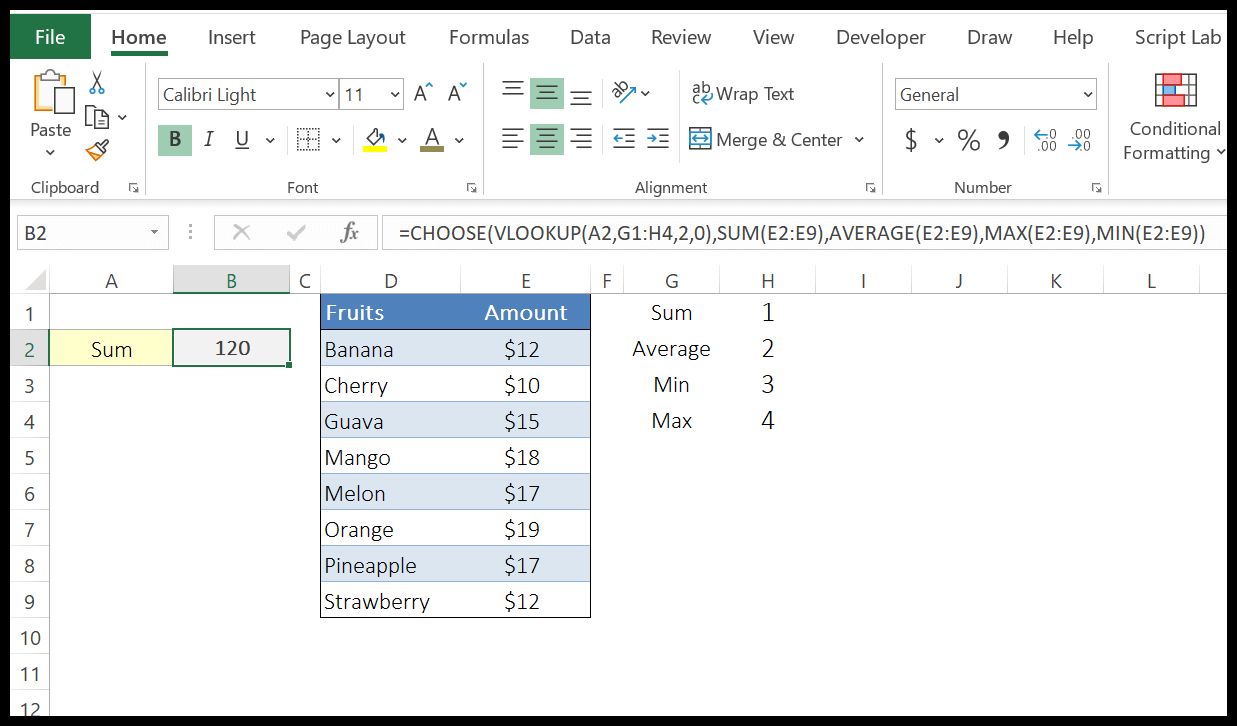Select cell containing Pineapple
The image size is (1237, 726).
[x=370, y=565]
